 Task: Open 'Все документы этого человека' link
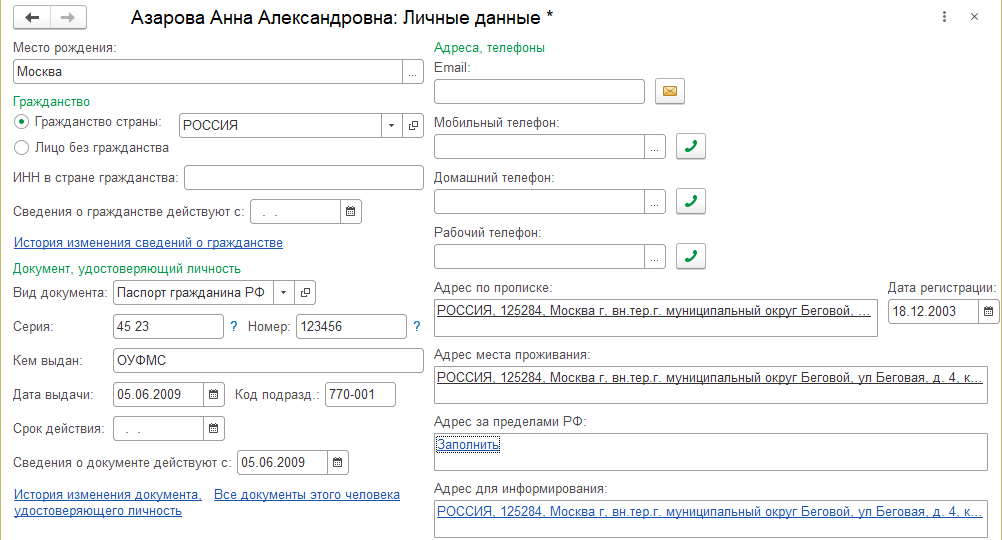click(x=307, y=494)
